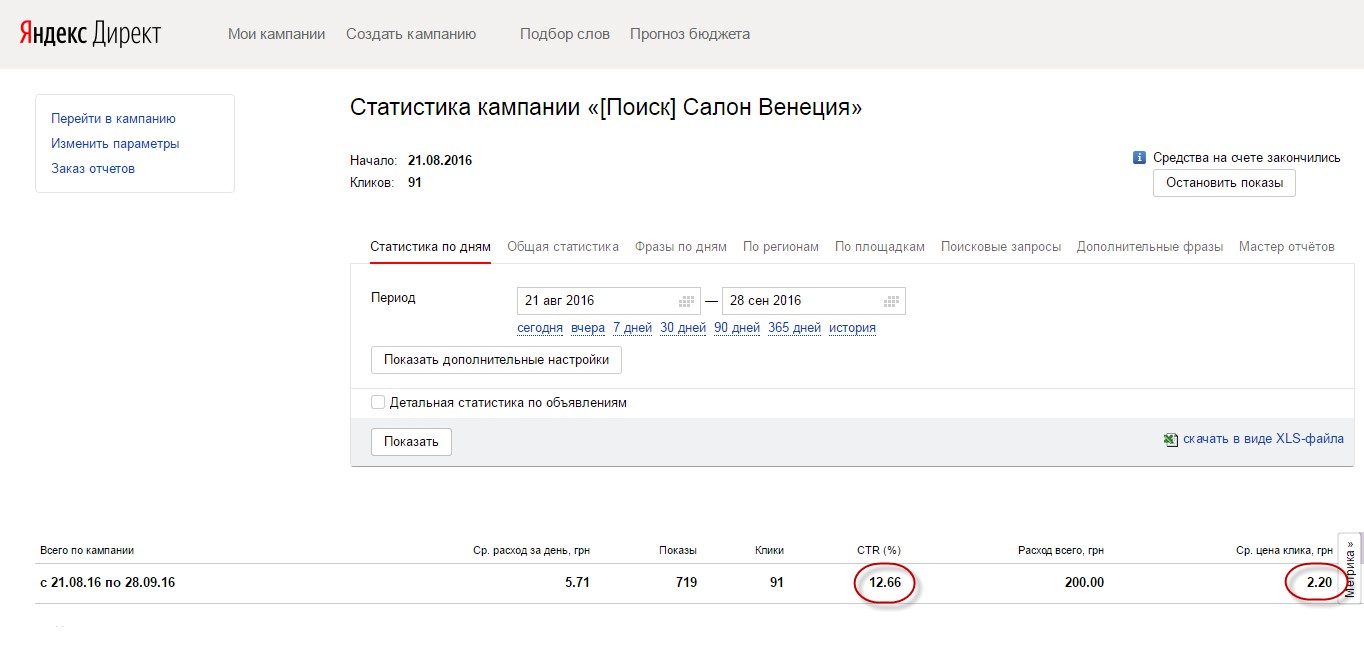The height and width of the screenshot is (655, 1364).
Task: Open the Метрика side panel
Action: pos(1350,568)
